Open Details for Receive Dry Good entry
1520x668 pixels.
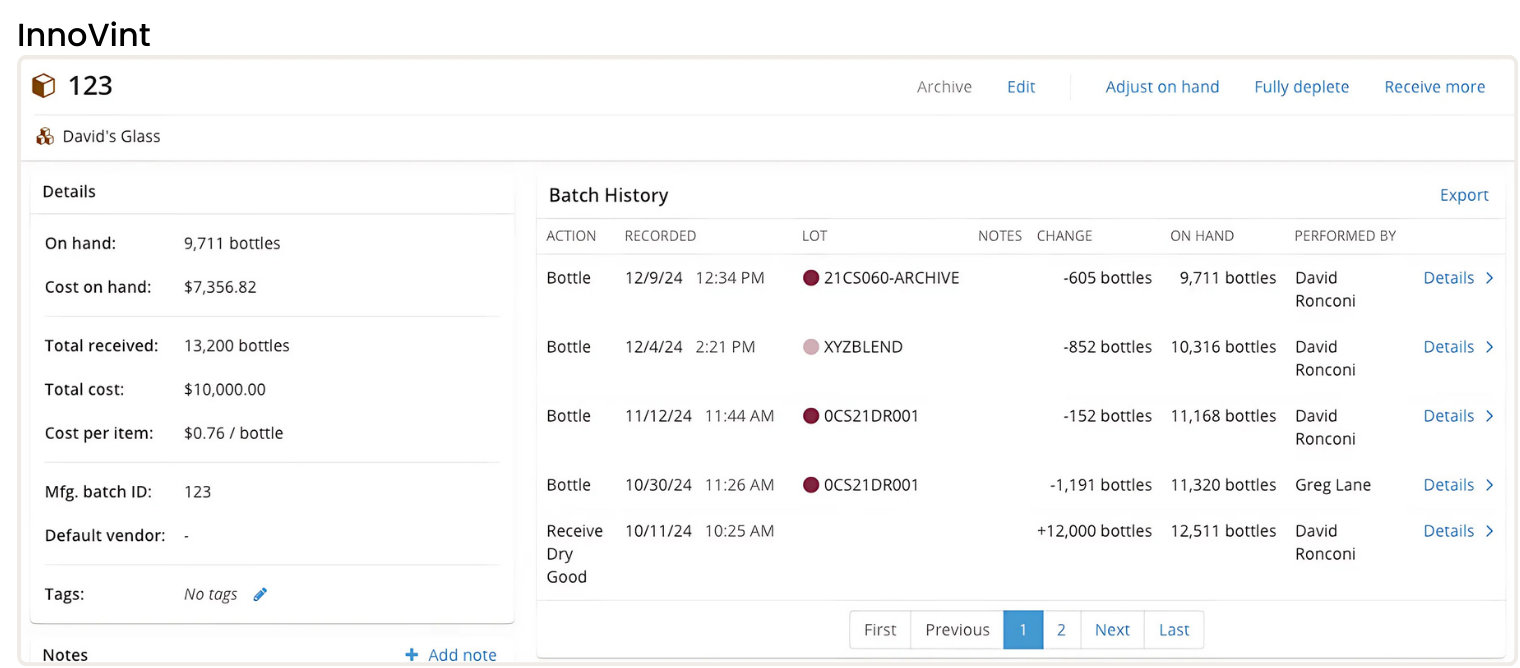coord(1448,531)
